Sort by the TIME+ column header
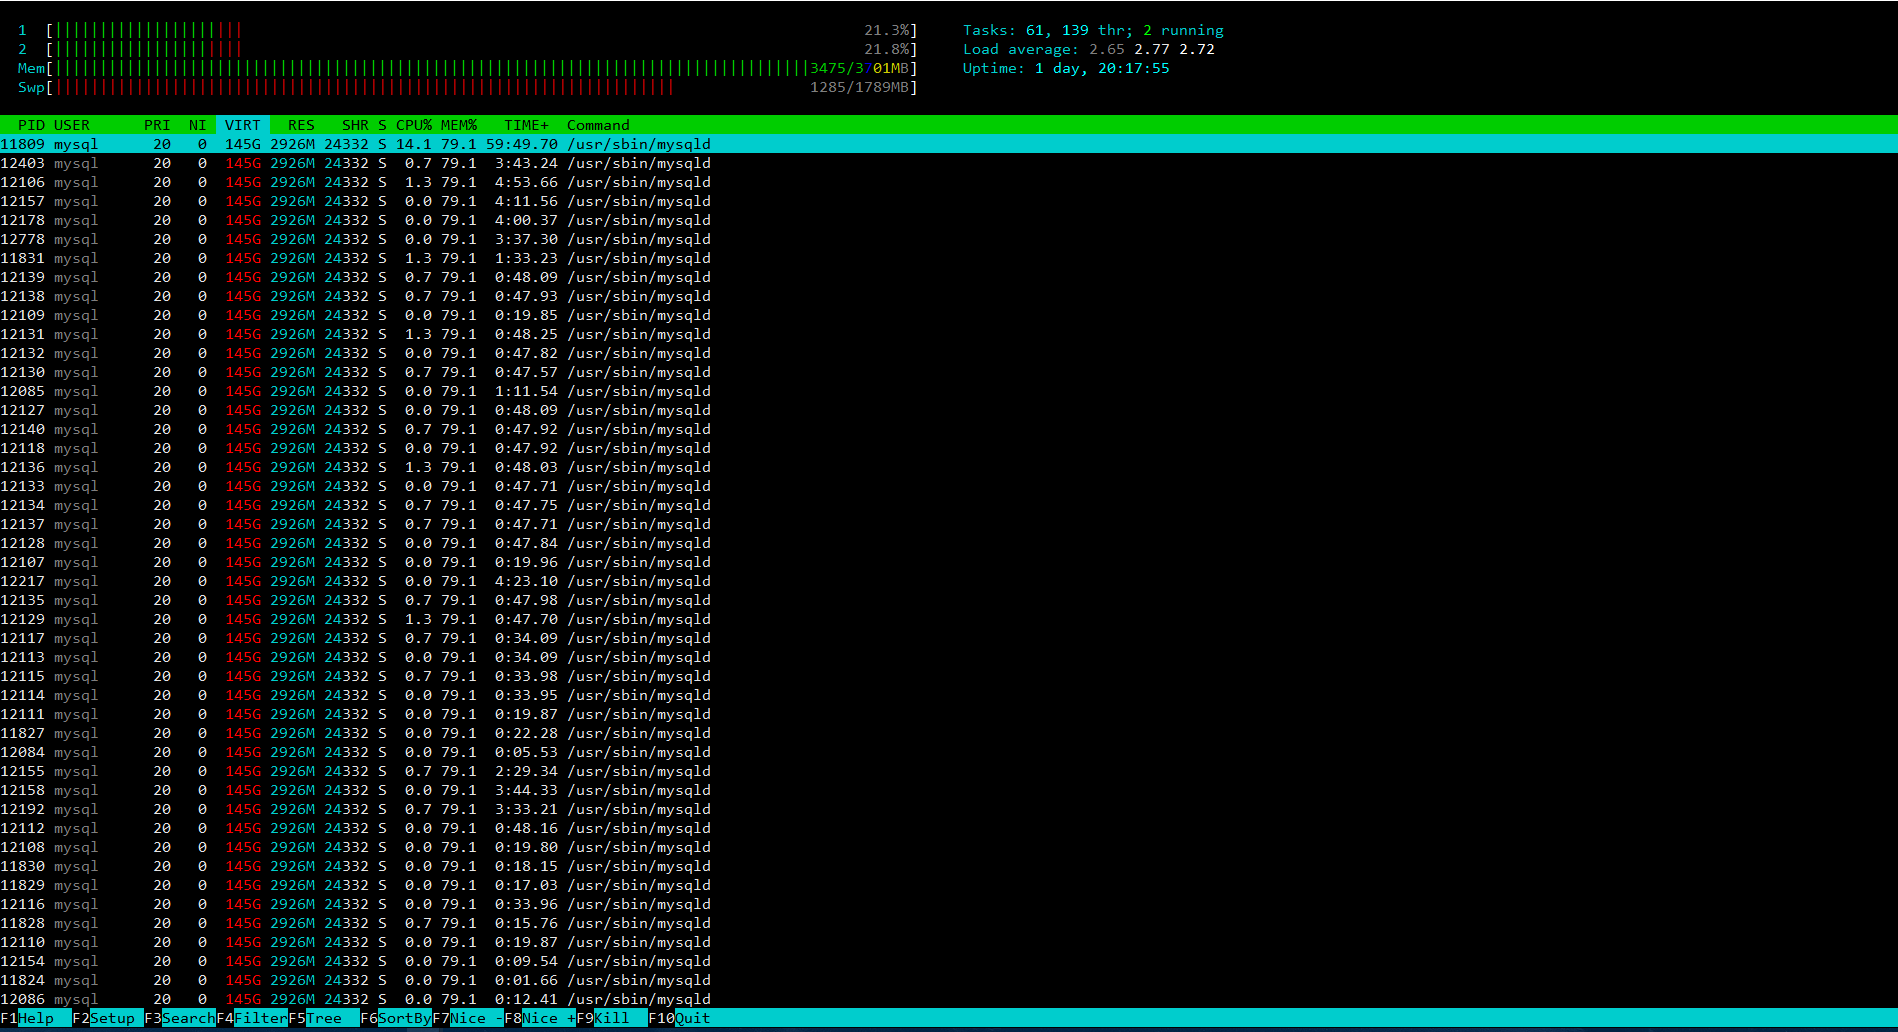The image size is (1898, 1032). click(526, 125)
